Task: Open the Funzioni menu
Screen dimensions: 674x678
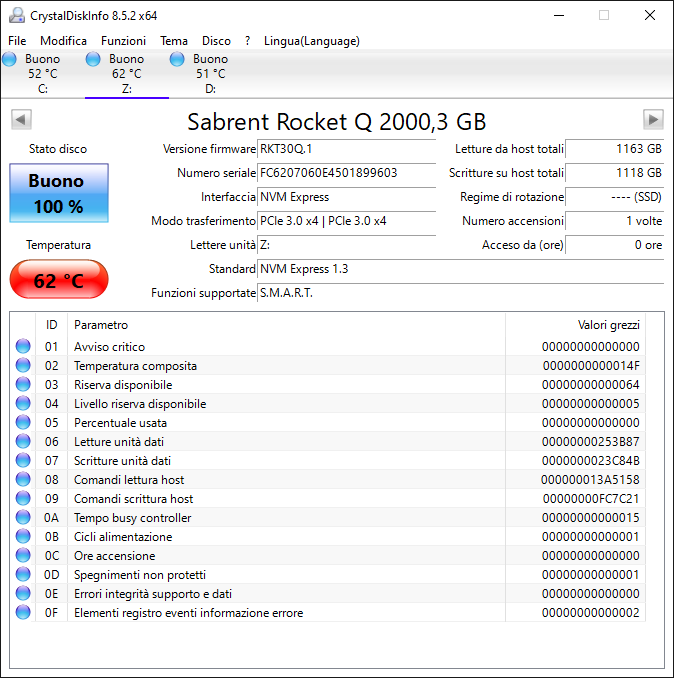Action: coord(123,41)
